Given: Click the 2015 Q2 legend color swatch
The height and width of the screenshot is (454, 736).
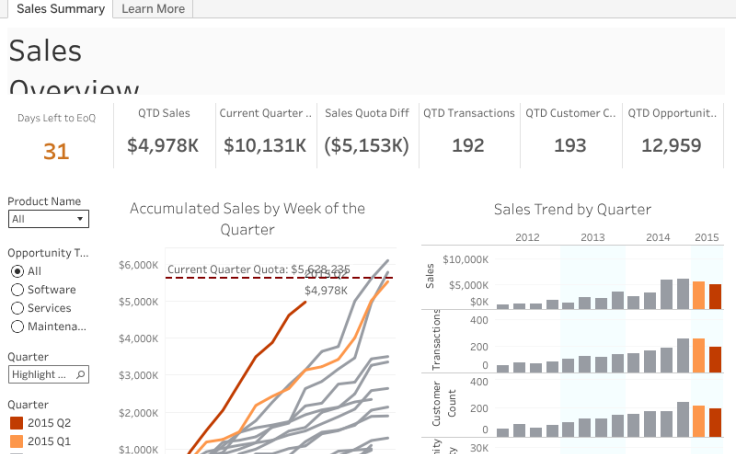Looking at the screenshot, I should [16, 423].
